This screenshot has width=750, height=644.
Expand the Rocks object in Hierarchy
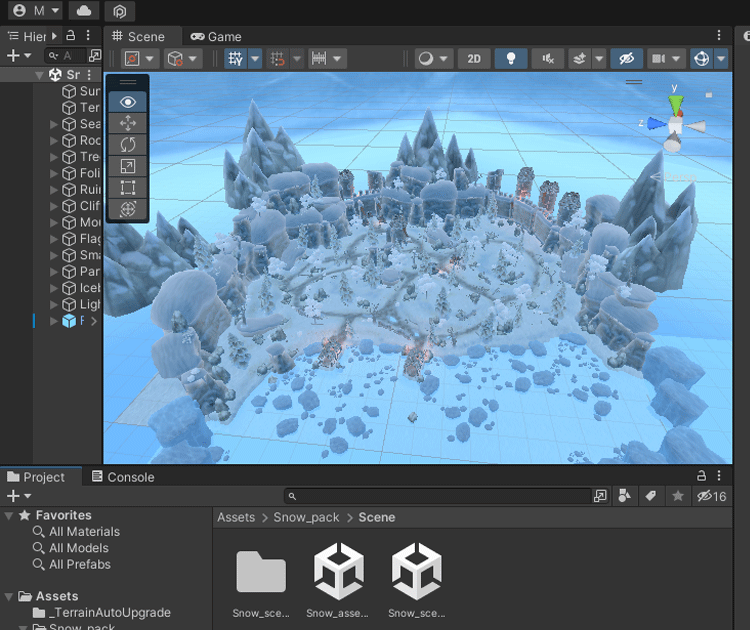(54, 141)
